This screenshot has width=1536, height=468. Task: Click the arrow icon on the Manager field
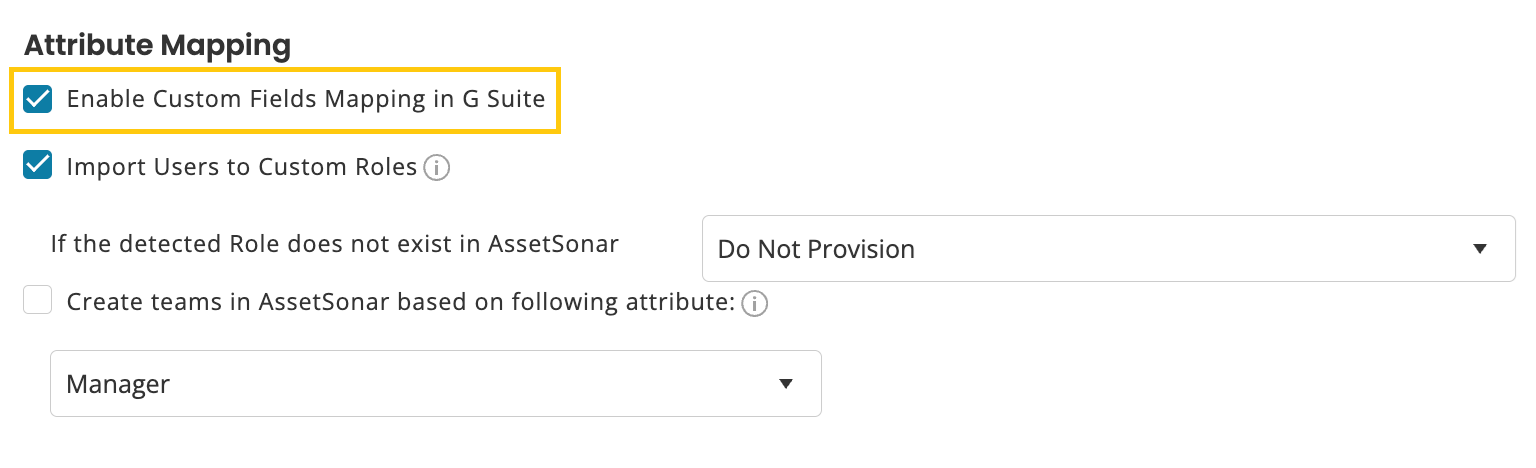pos(786,384)
